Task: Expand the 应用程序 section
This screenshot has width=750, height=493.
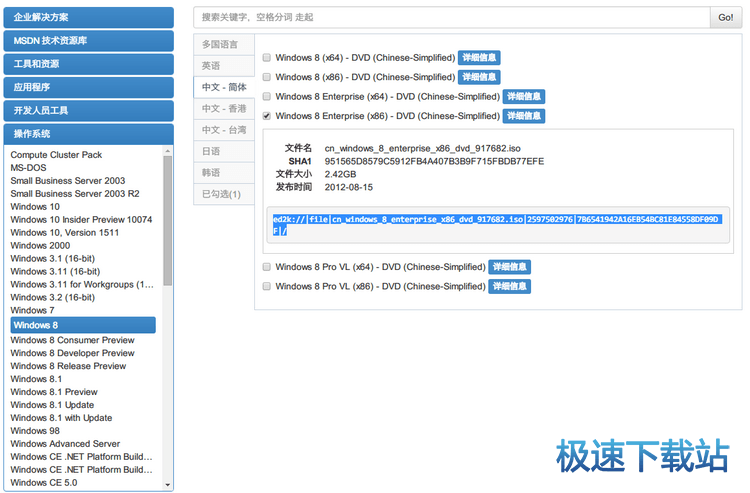Action: (x=88, y=87)
